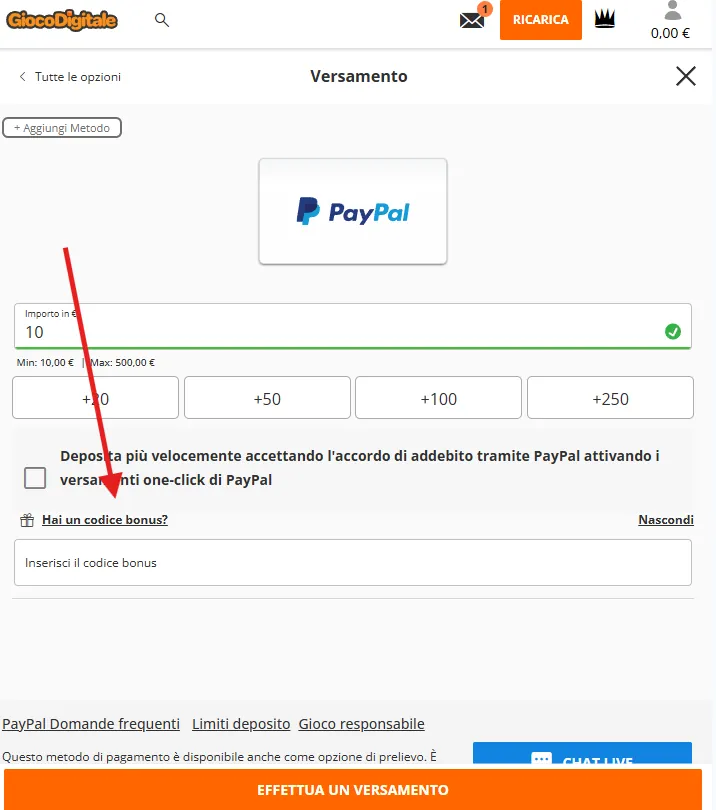
Task: Open PayPal Domande frequenti link
Action: click(91, 724)
